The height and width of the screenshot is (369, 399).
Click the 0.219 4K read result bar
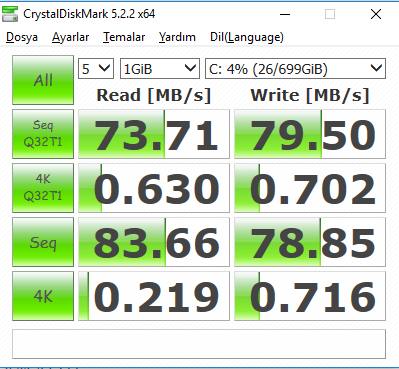[x=154, y=296]
